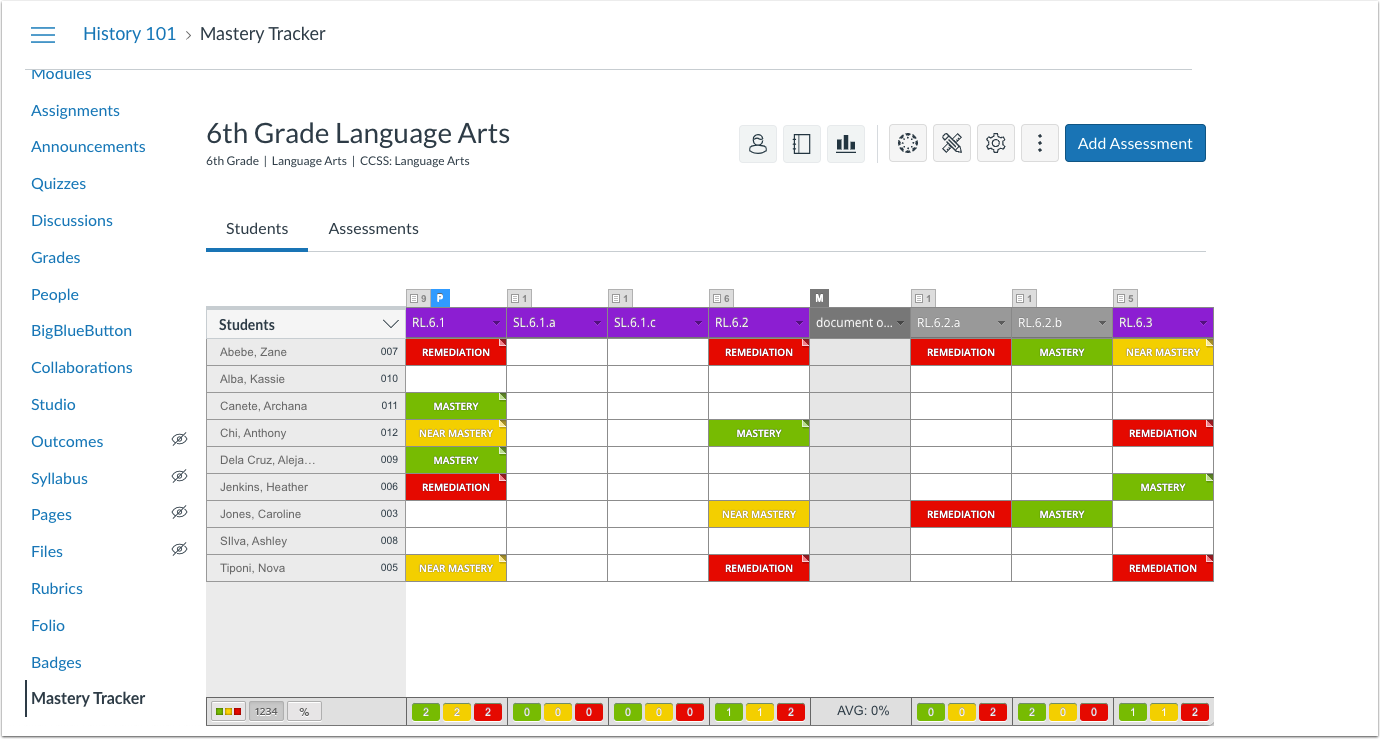1380x739 pixels.
Task: Open the bar chart statistics icon
Action: (846, 143)
